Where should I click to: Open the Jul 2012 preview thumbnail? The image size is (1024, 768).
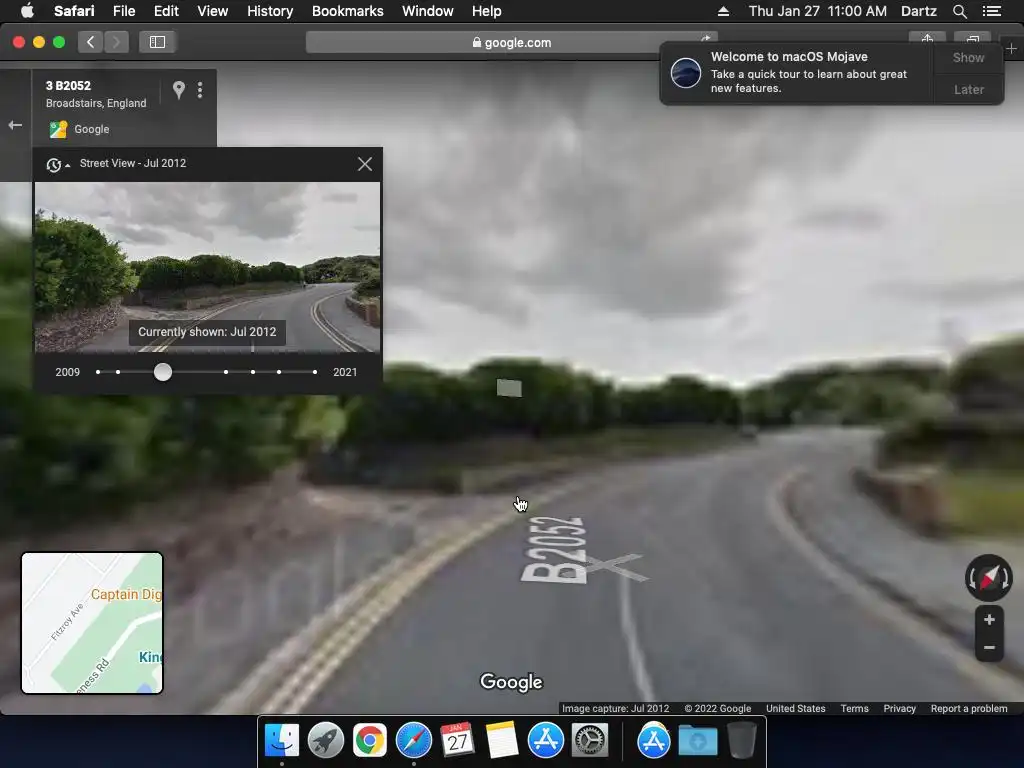pos(207,267)
